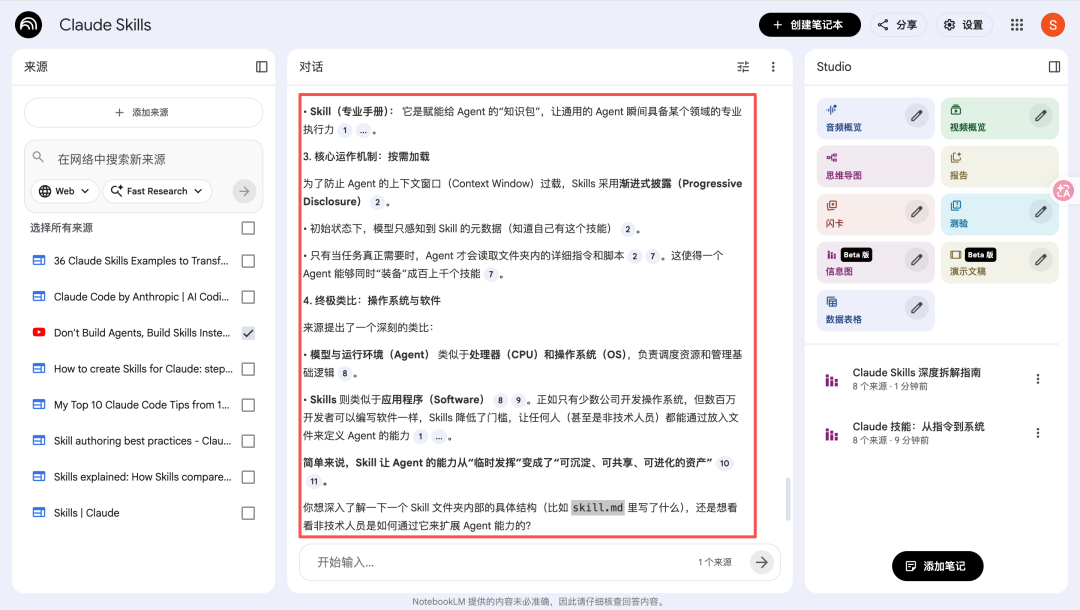The width and height of the screenshot is (1080, 610).
Task: Click citation marker 11
Action: coord(314,481)
